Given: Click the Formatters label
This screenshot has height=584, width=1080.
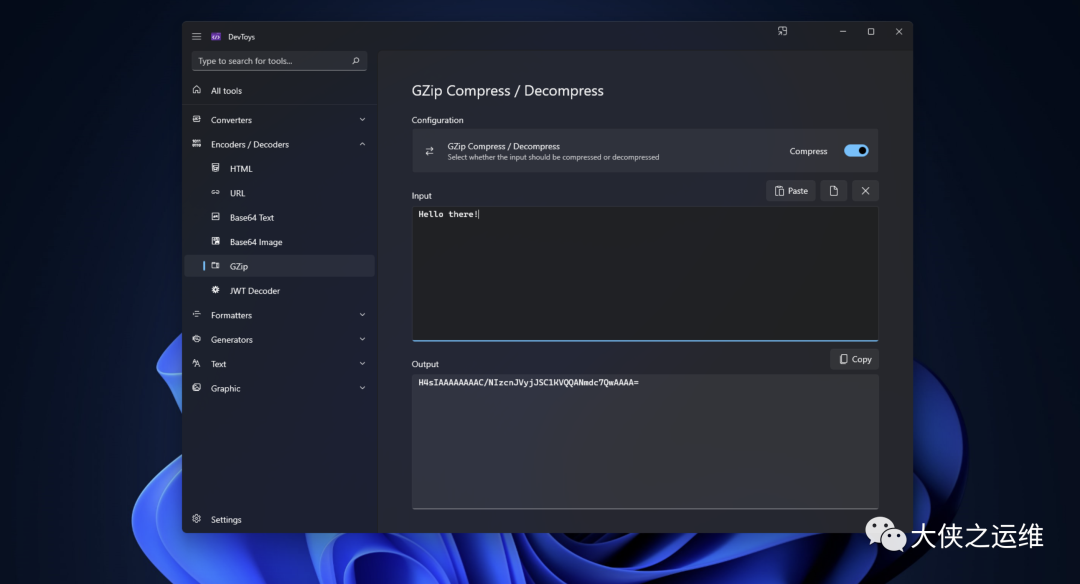Looking at the screenshot, I should point(231,315).
